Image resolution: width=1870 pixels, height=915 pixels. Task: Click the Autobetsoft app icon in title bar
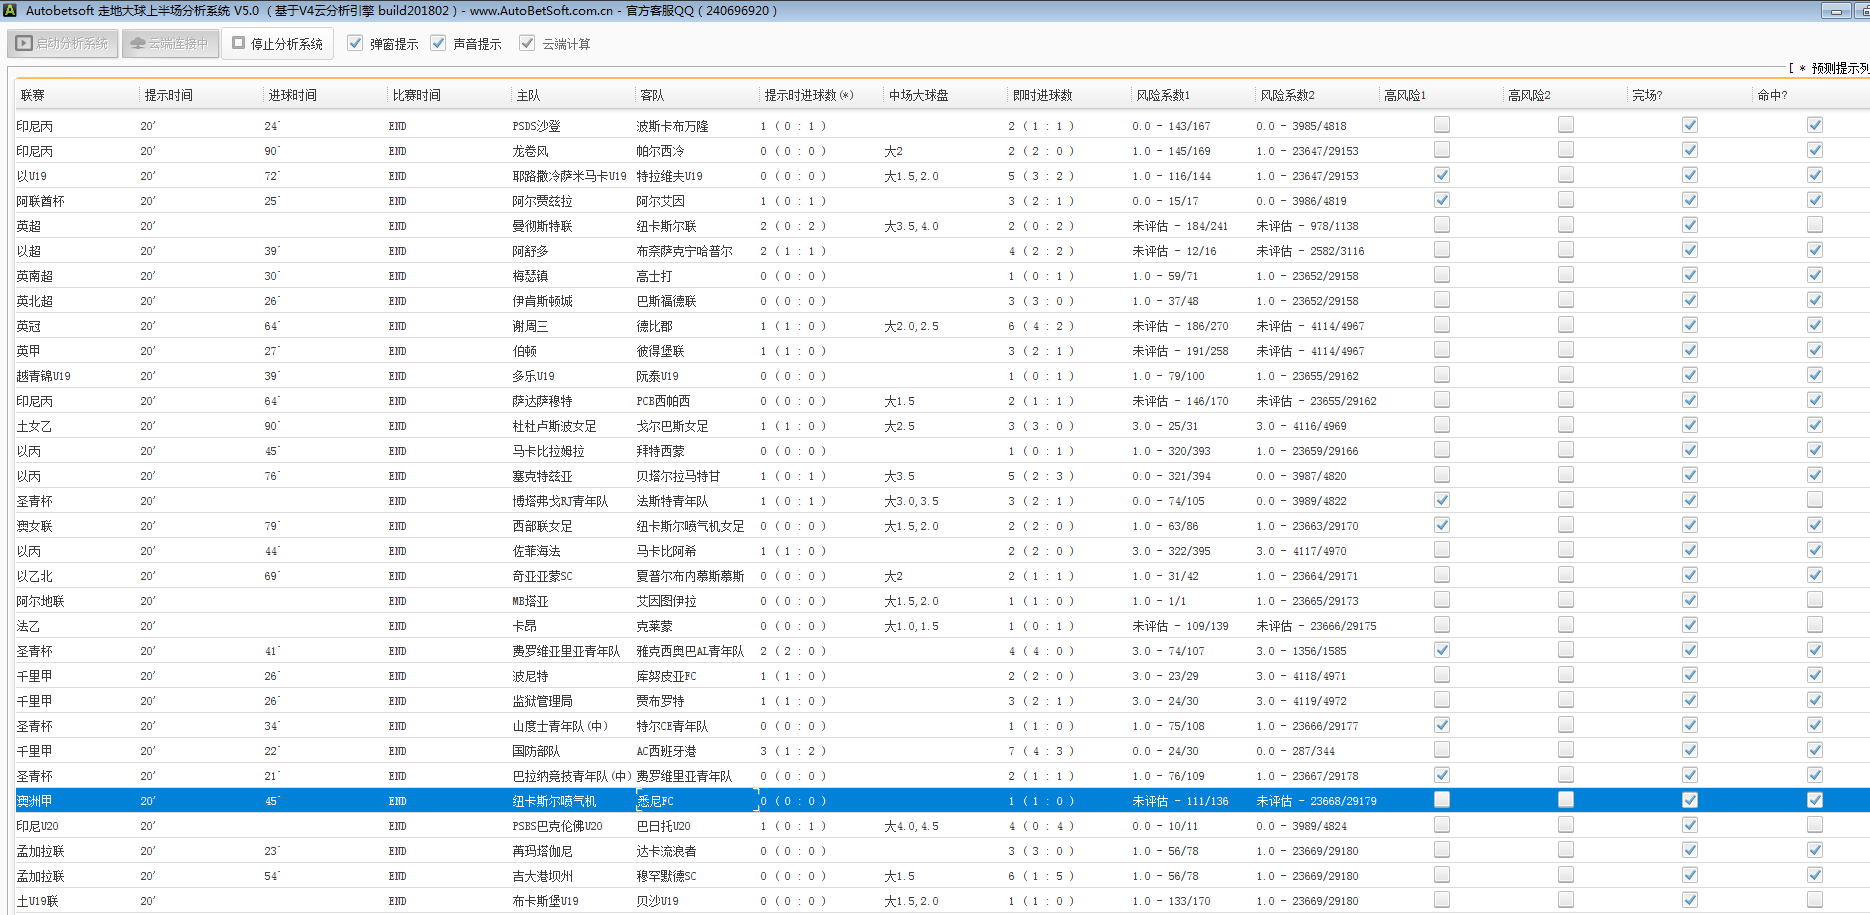coord(10,11)
